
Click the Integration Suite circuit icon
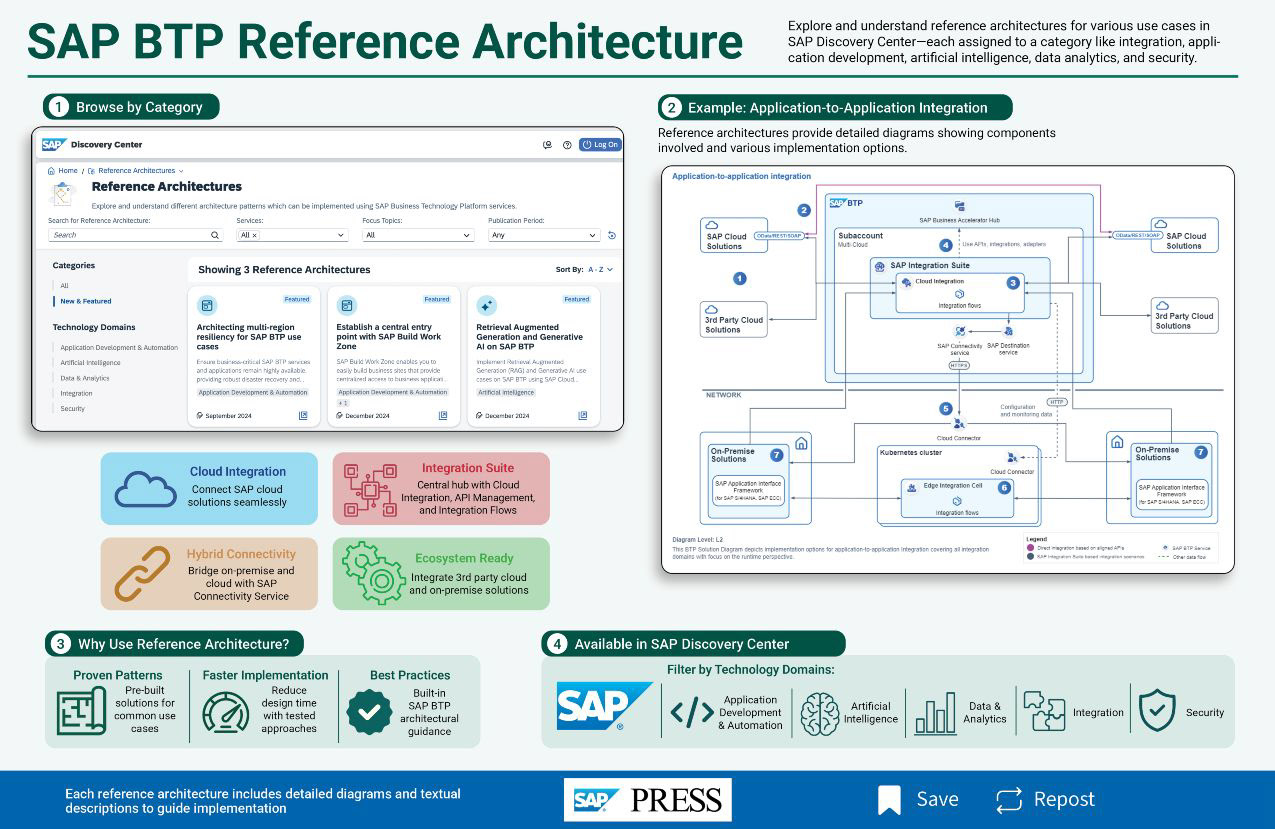pos(371,489)
